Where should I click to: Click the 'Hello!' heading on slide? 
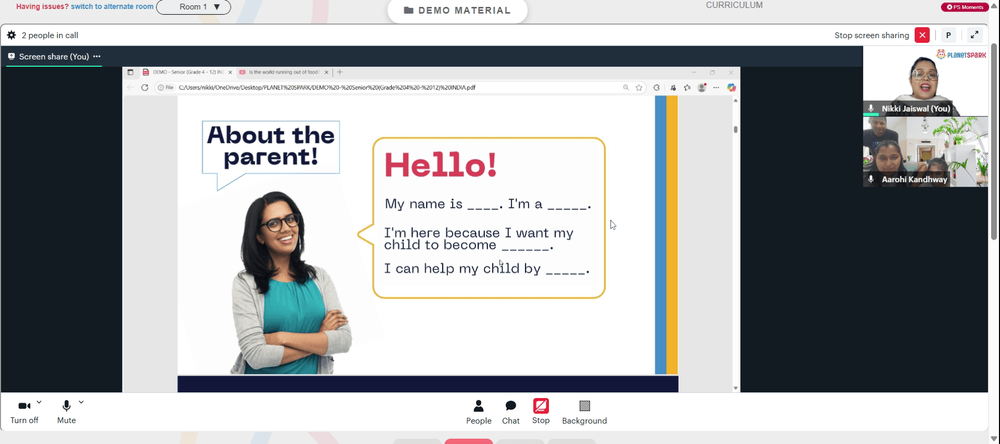click(440, 165)
